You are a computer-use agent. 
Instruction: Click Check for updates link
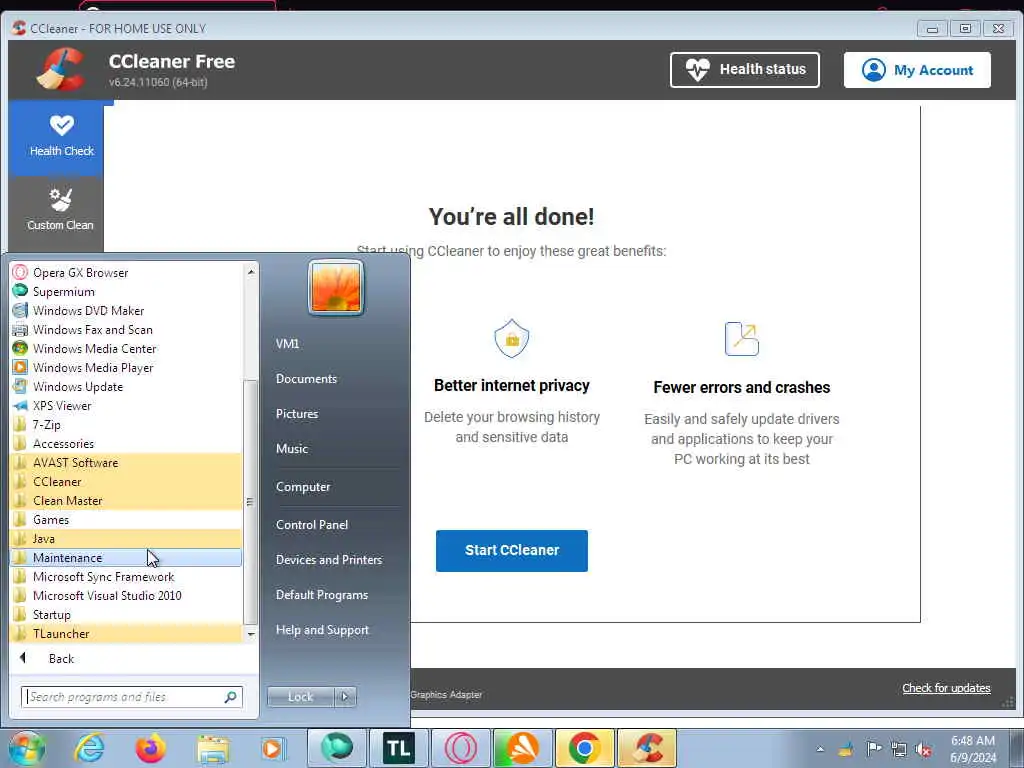[946, 688]
